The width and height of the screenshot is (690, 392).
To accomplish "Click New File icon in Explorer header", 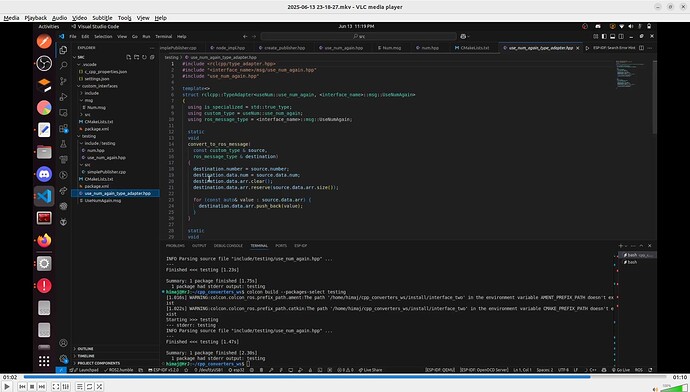I will 128,57.
